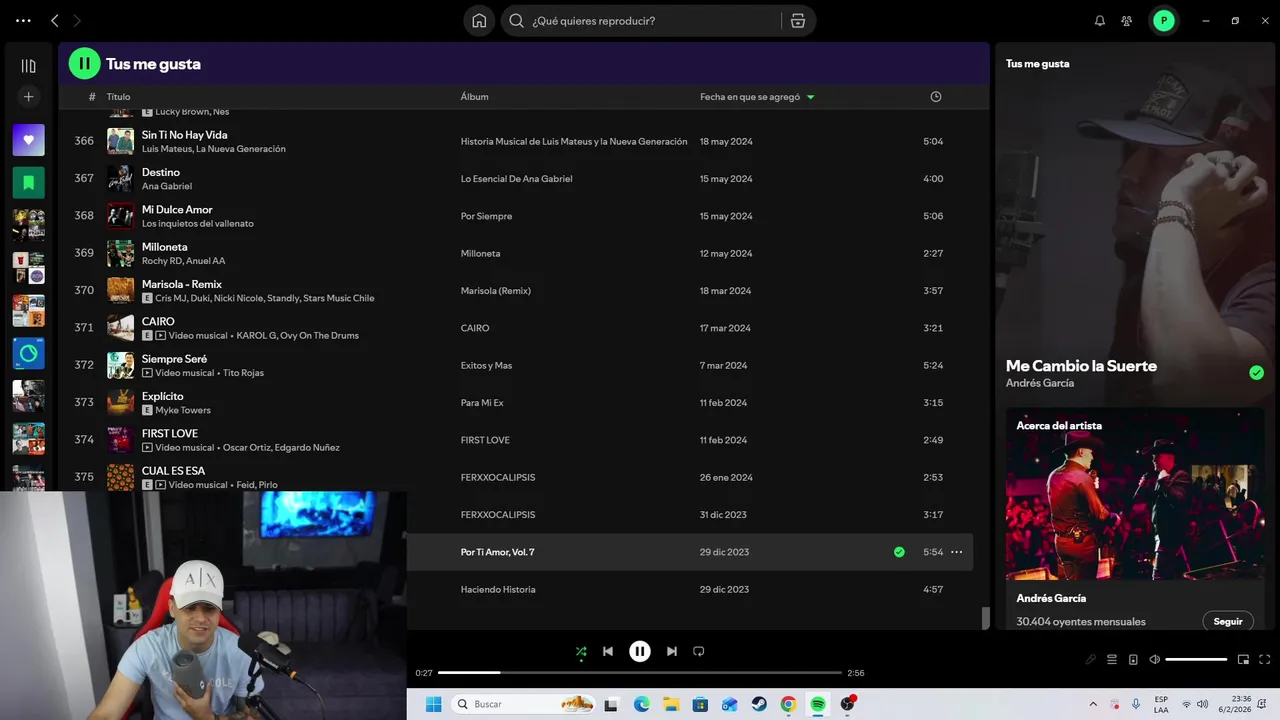Open more options for Por Ti Amor row
The height and width of the screenshot is (720, 1280).
[x=956, y=552]
